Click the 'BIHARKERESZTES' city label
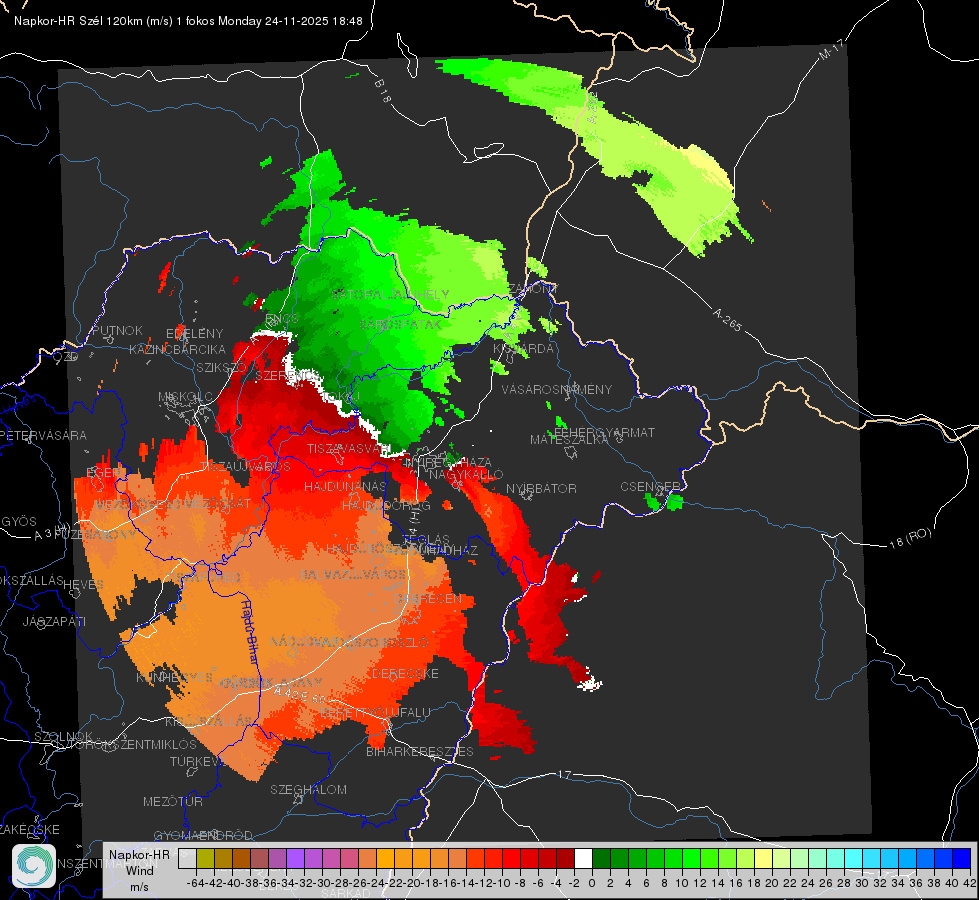The height and width of the screenshot is (900, 979). coord(420,751)
